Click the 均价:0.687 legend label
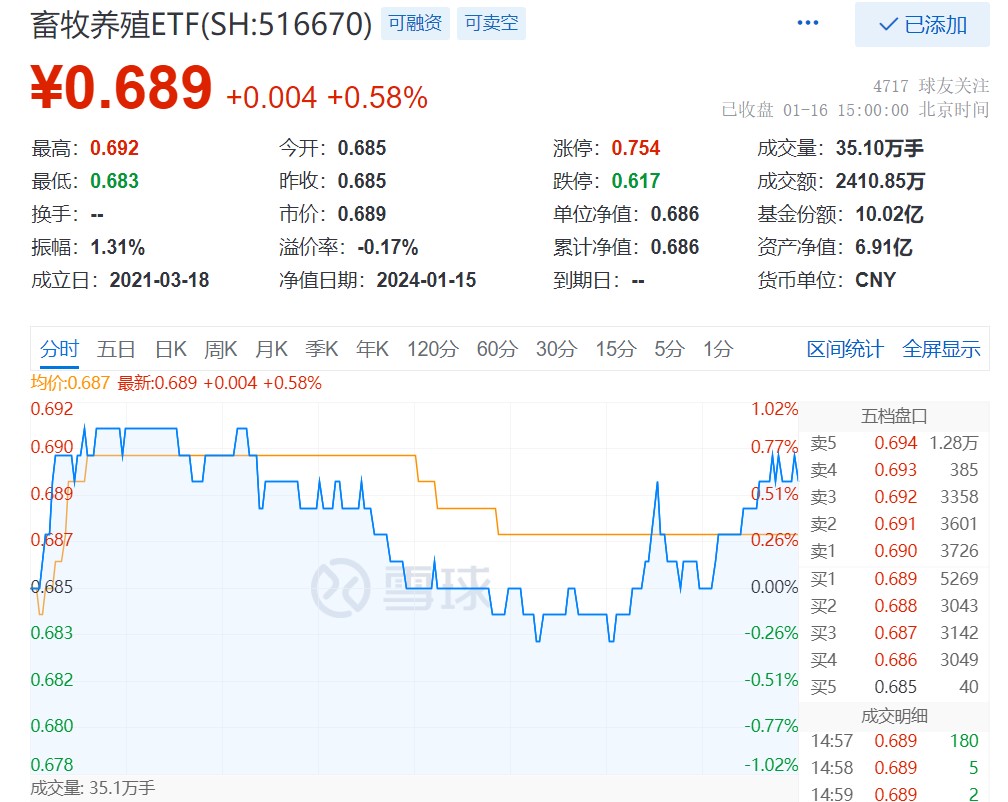 [x=70, y=383]
